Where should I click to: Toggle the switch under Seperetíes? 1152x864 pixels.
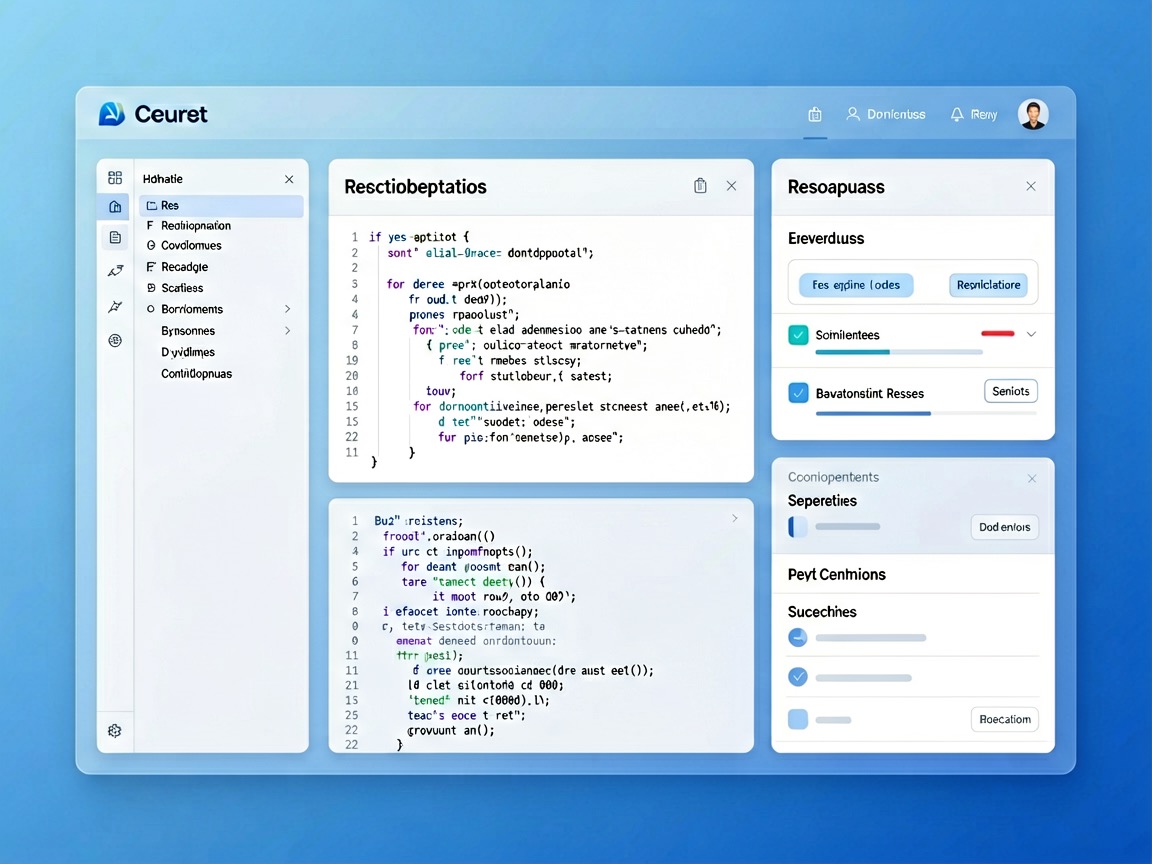coord(797,527)
